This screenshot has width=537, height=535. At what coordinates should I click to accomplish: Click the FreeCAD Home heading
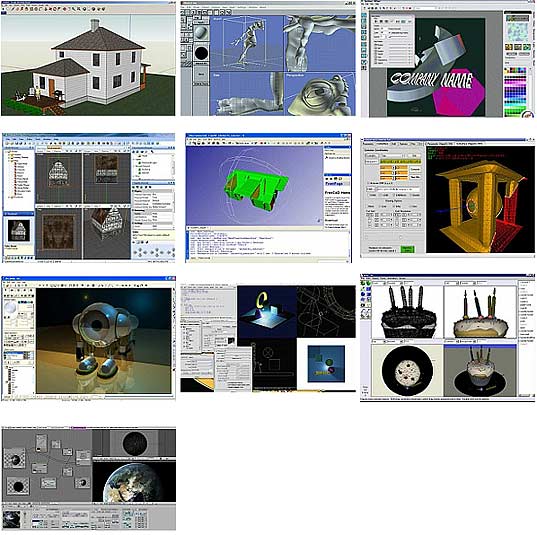pyautogui.click(x=337, y=193)
